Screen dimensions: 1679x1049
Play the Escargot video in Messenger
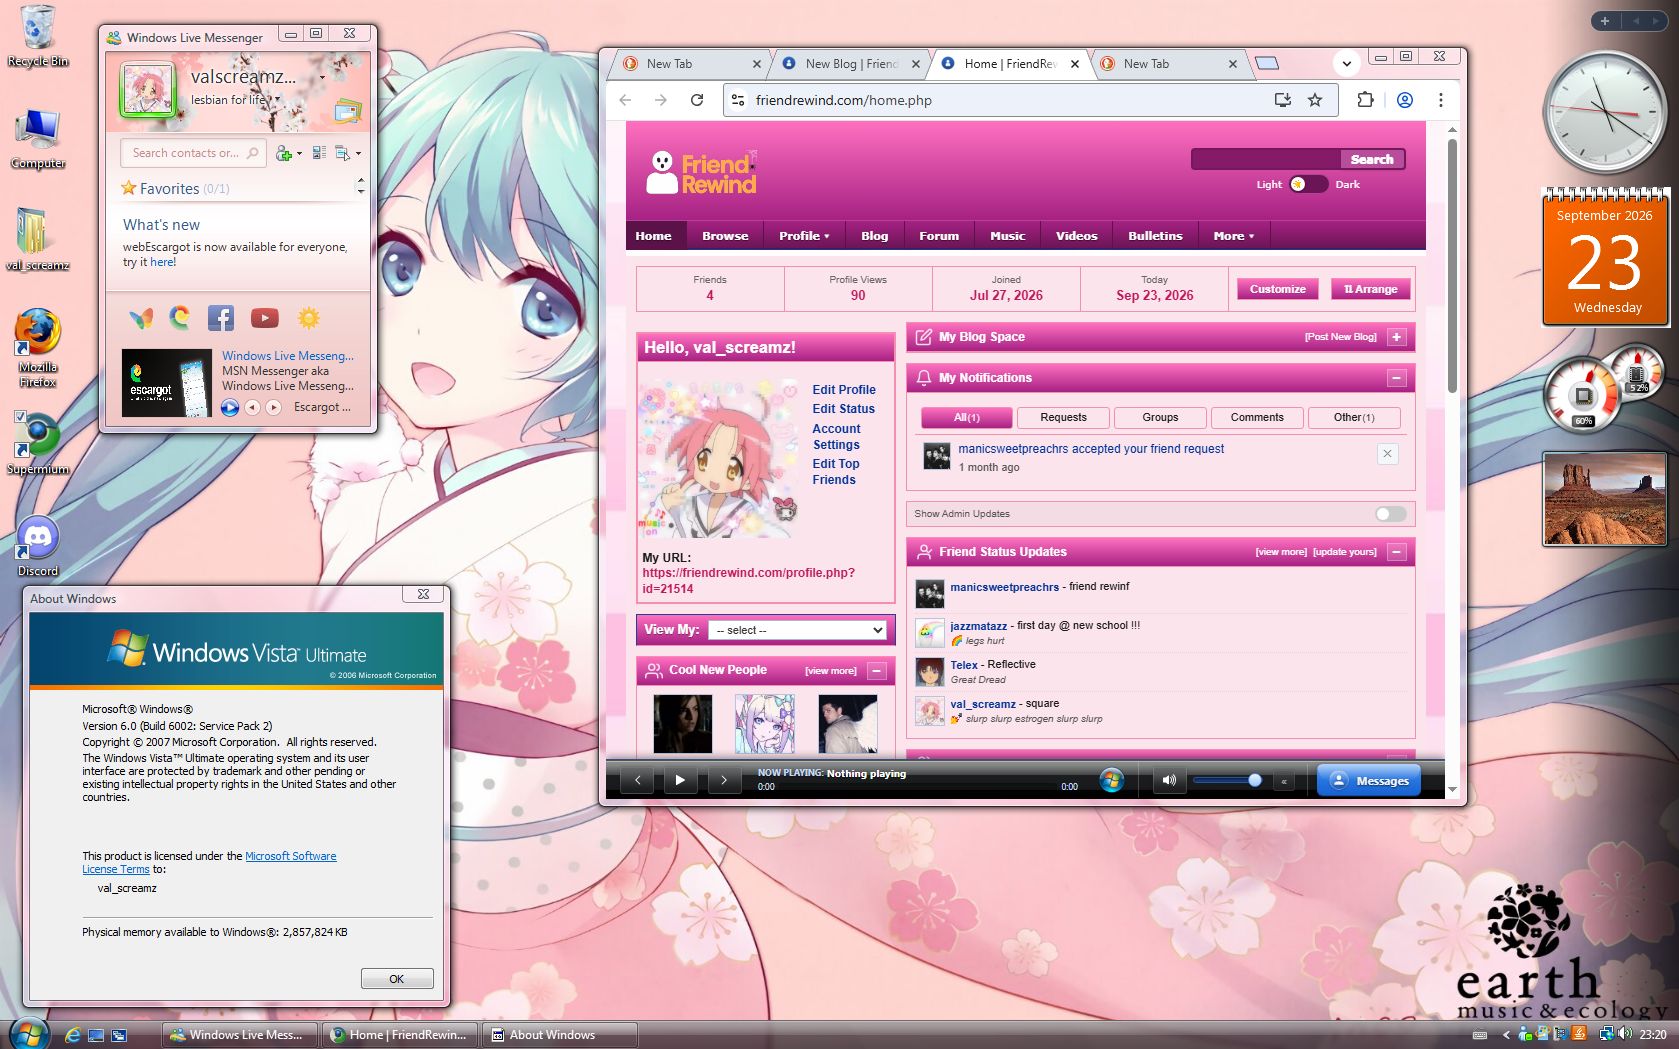point(230,407)
